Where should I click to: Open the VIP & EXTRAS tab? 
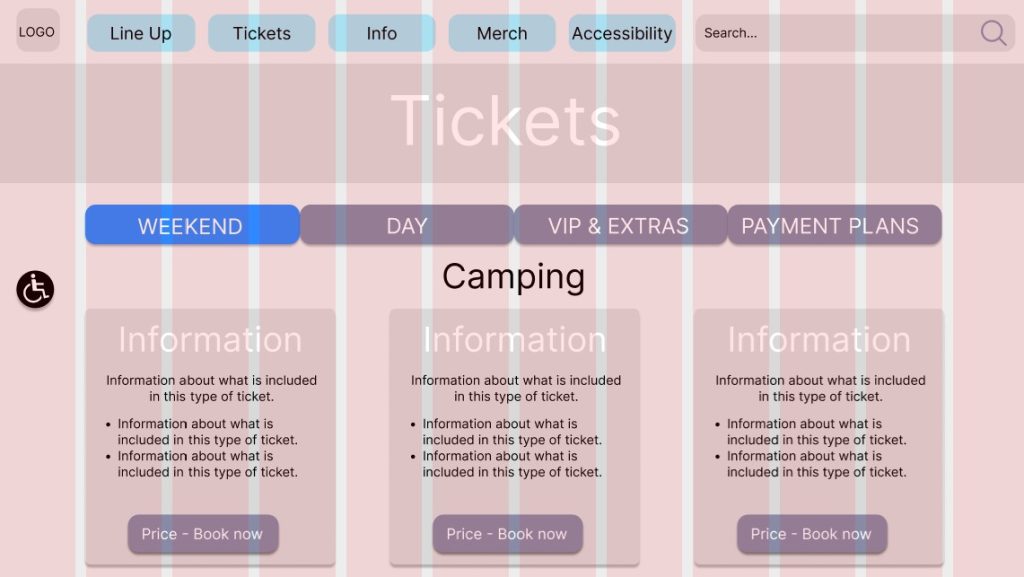[x=619, y=225]
